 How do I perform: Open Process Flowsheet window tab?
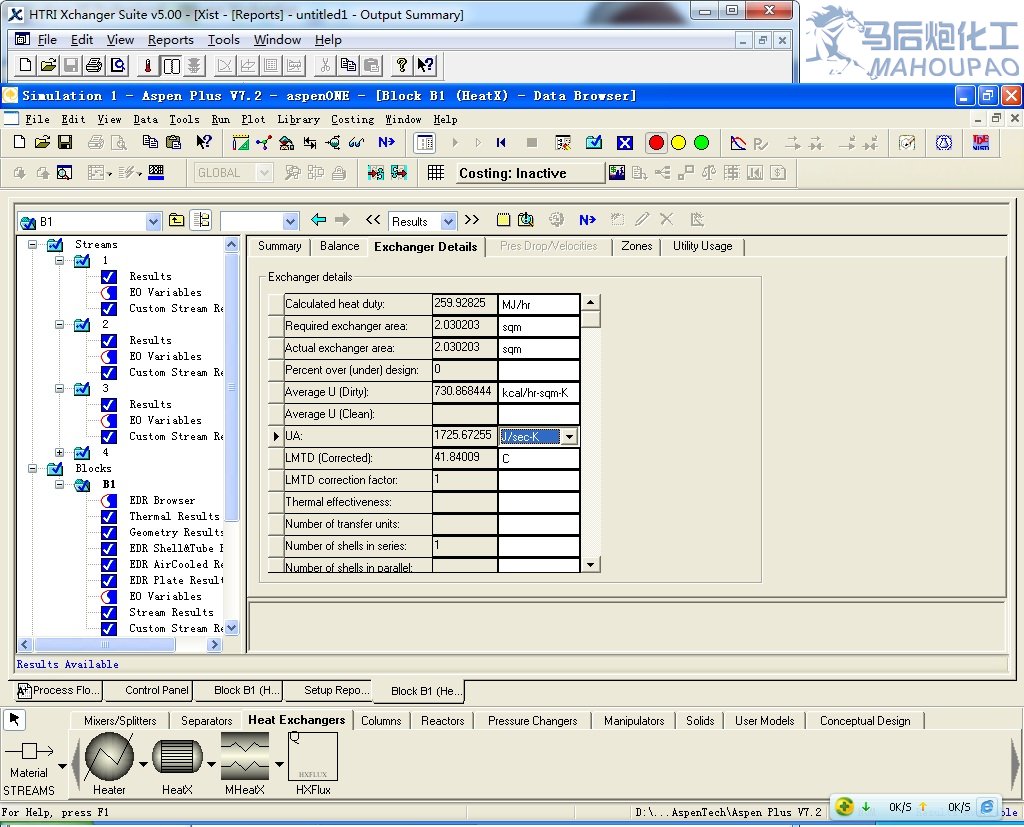[59, 690]
